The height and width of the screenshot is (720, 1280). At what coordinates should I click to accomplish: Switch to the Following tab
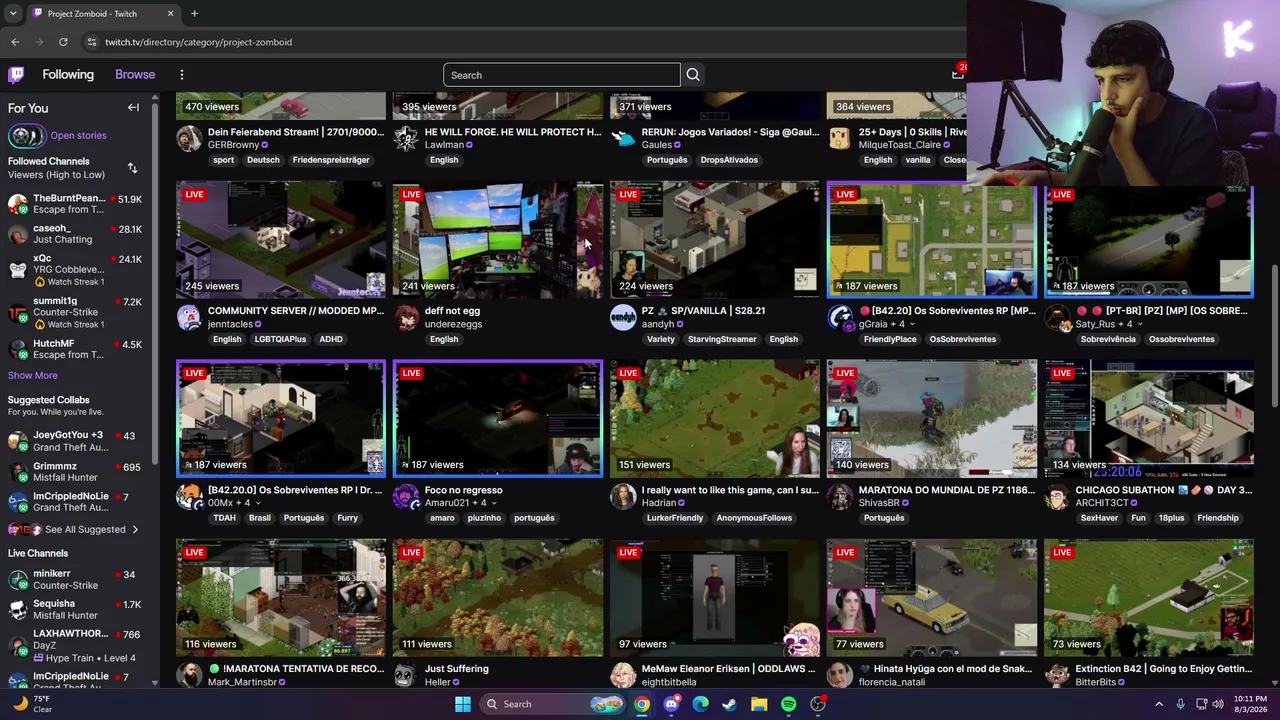pyautogui.click(x=68, y=75)
